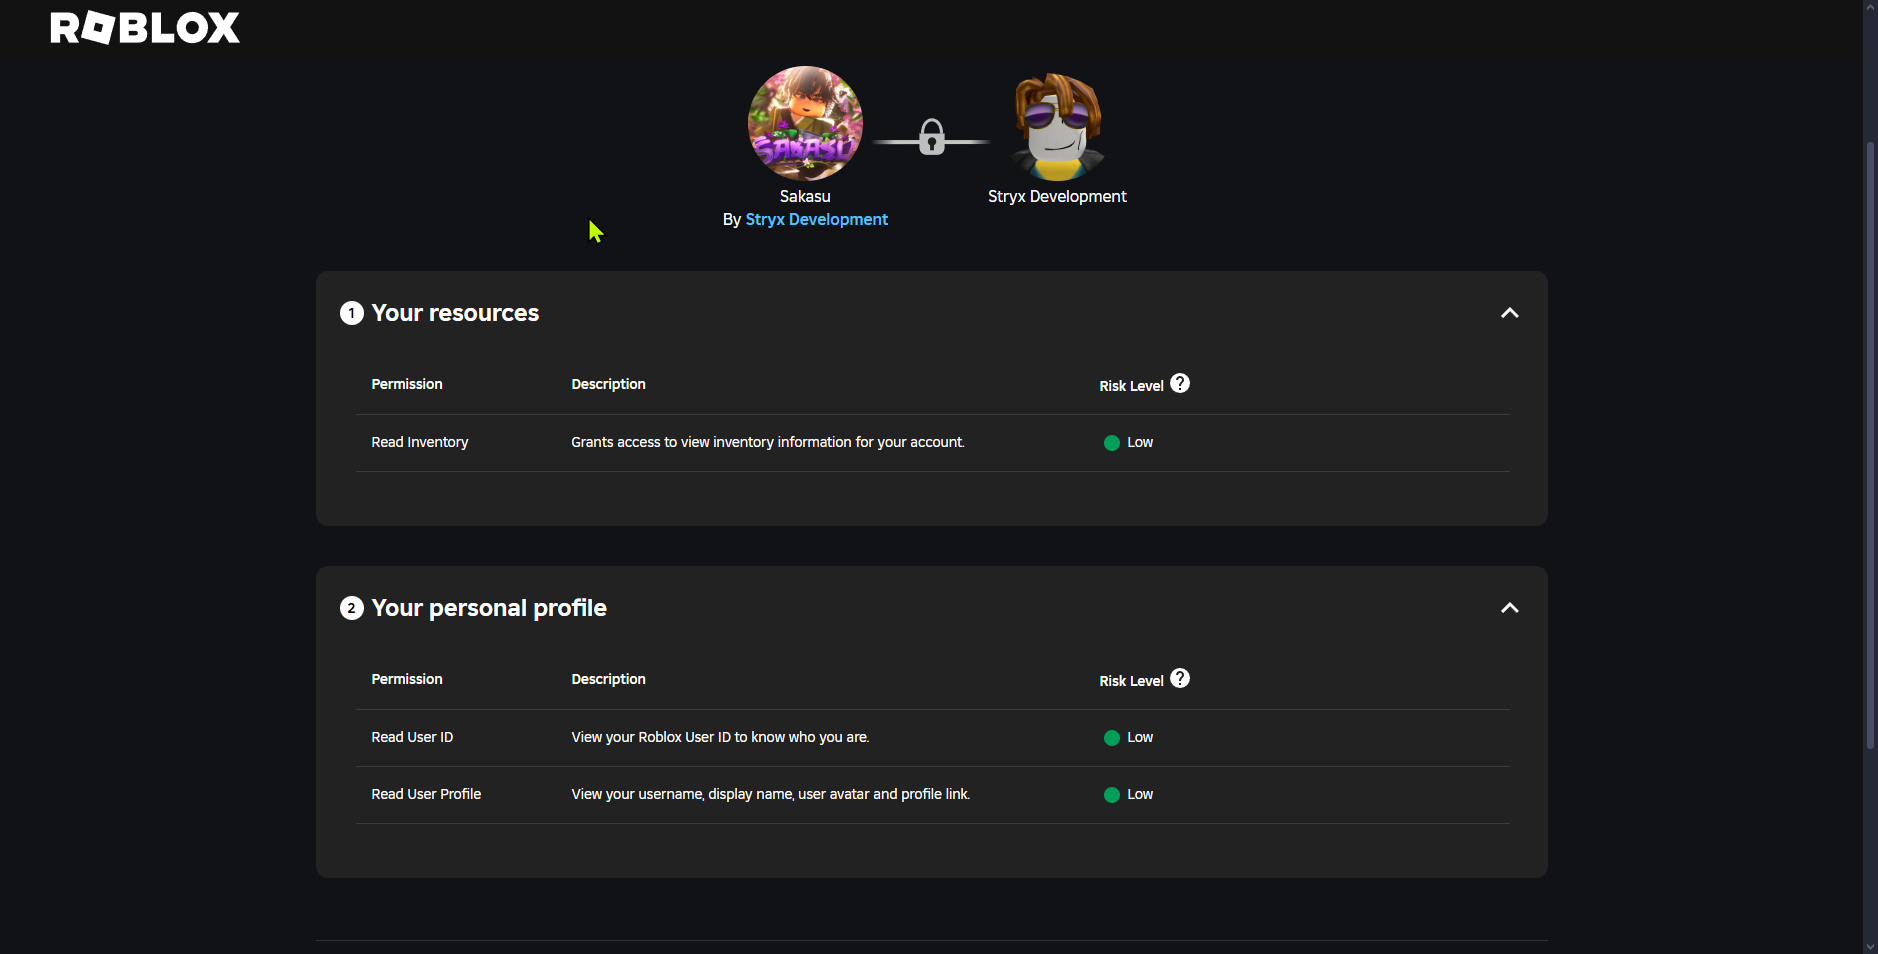1878x954 pixels.
Task: Click the Read User Profile description text
Action: (770, 794)
